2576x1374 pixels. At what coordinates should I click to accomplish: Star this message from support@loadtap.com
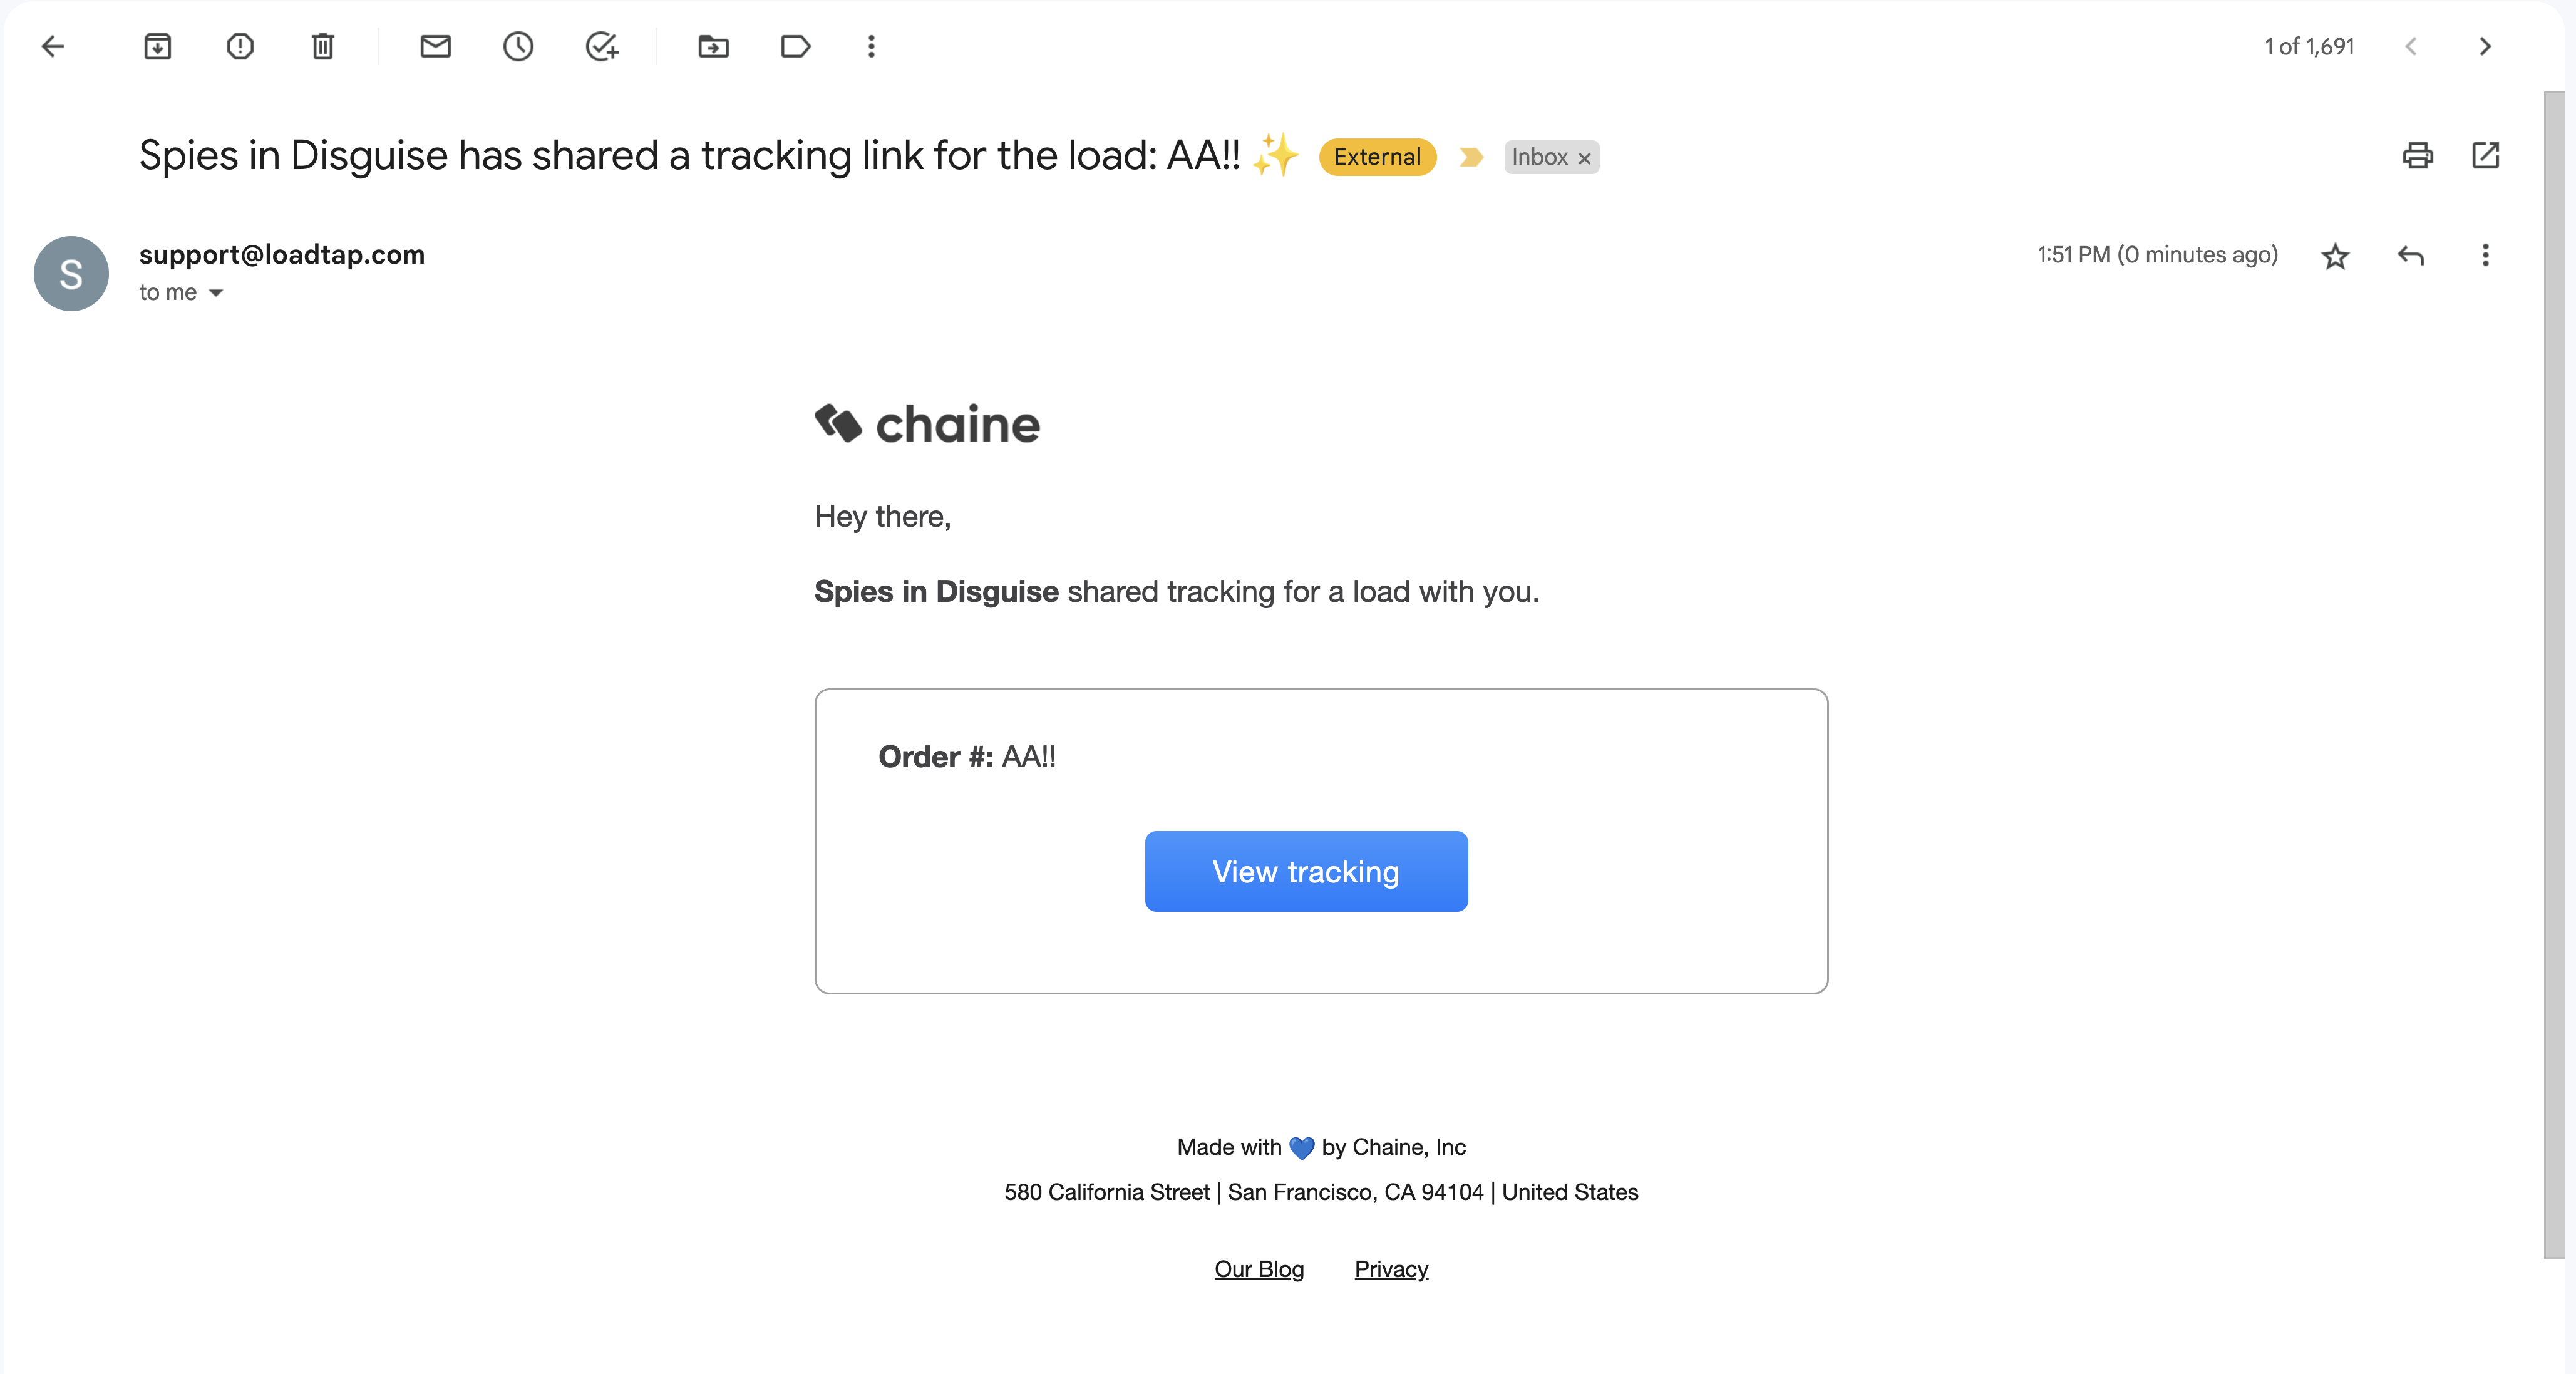(x=2335, y=256)
